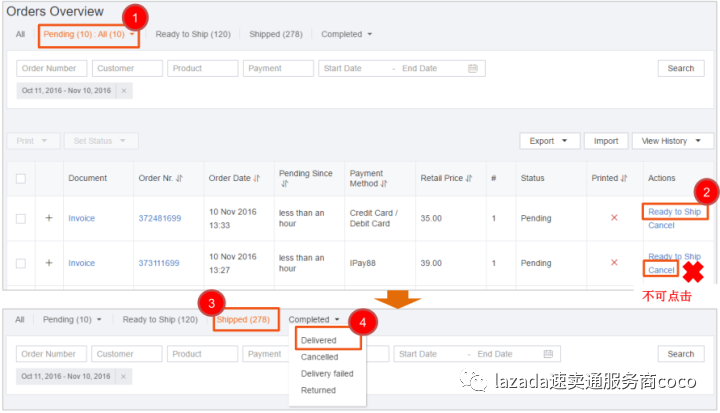Switch to top Shipped (278) tab
Viewport: 720px width, 413px height.
point(276,34)
